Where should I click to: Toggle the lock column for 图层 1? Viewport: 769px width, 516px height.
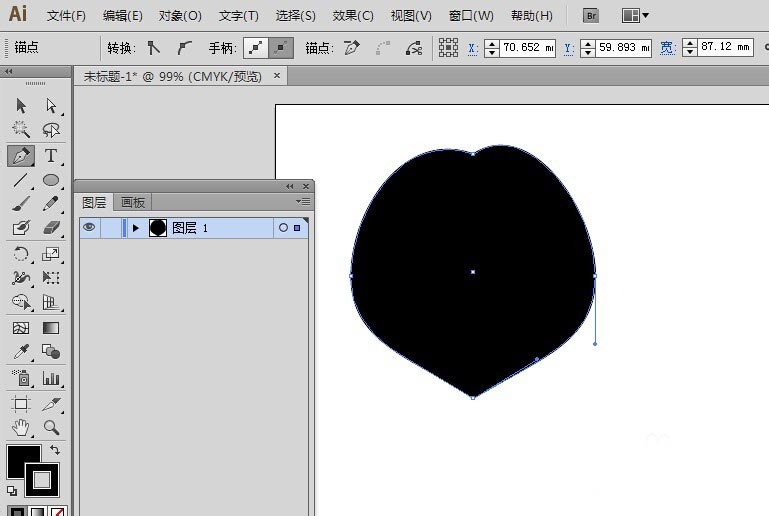(110, 228)
